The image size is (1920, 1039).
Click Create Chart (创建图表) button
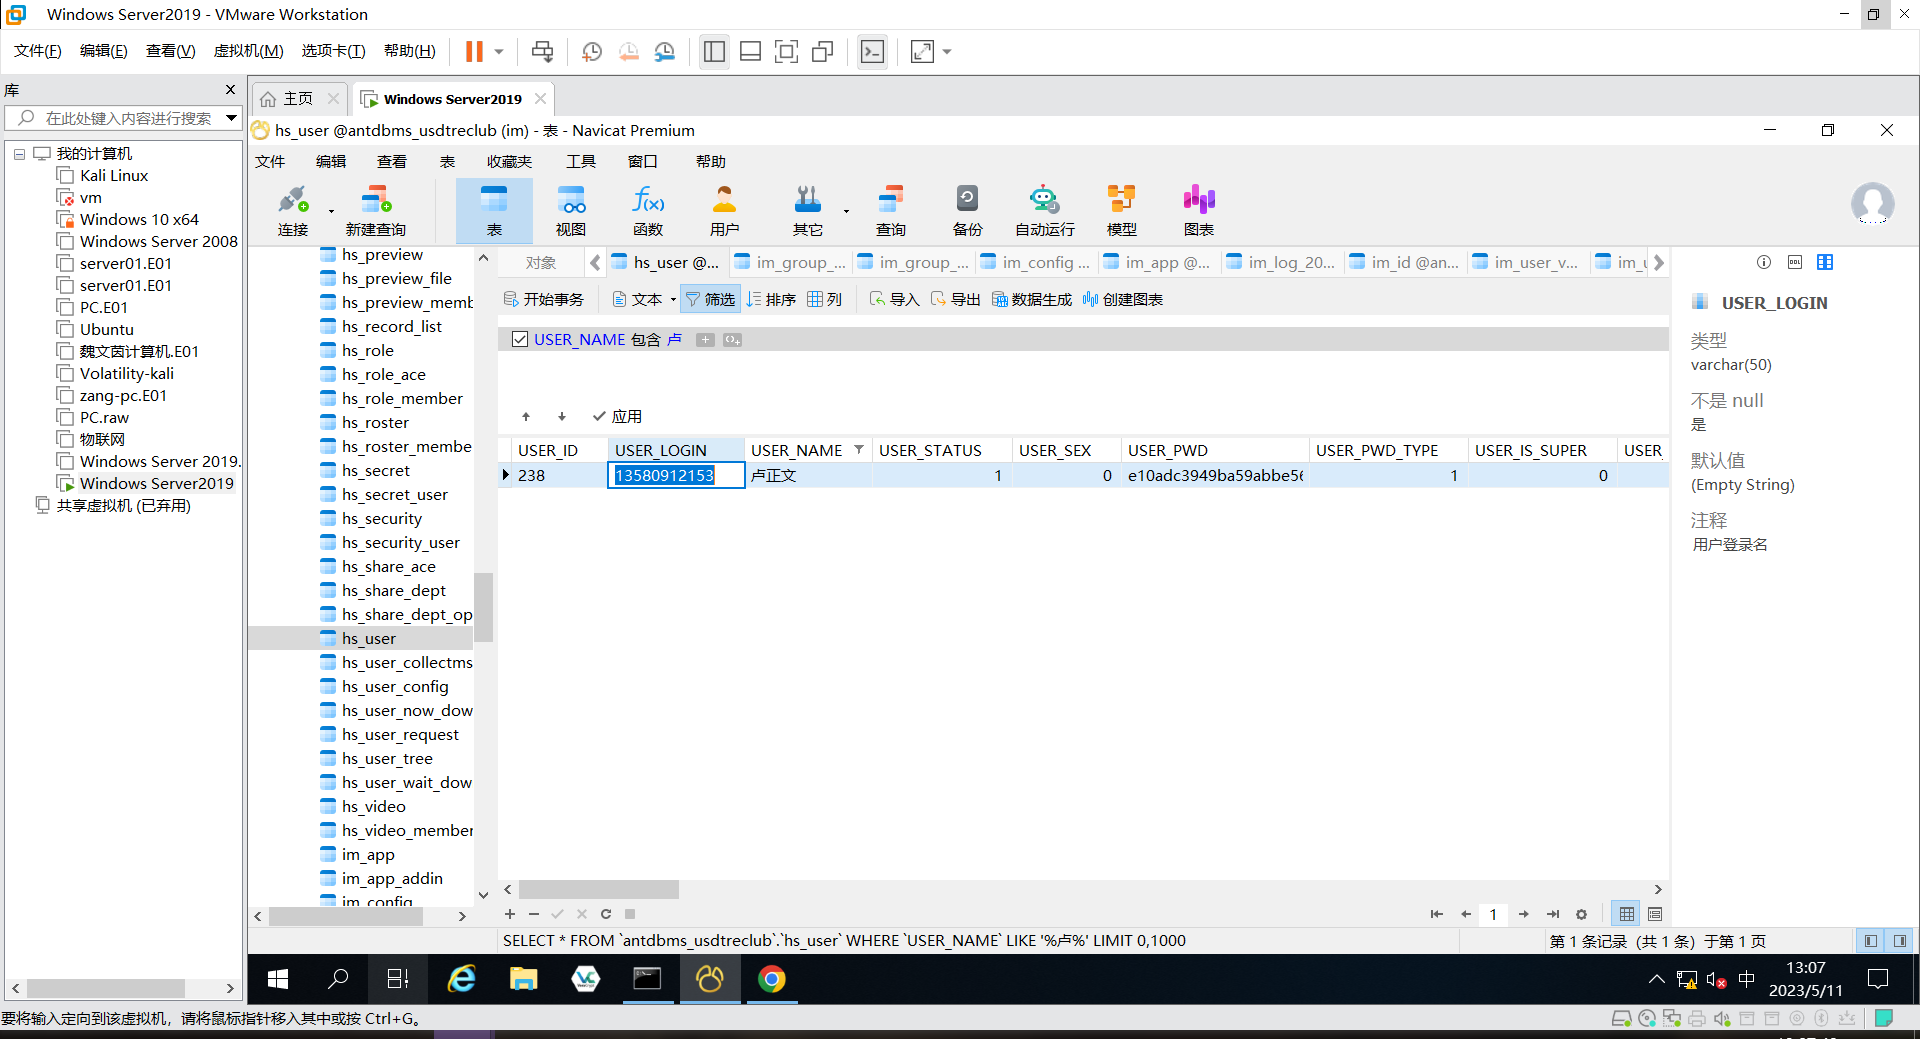(1123, 299)
